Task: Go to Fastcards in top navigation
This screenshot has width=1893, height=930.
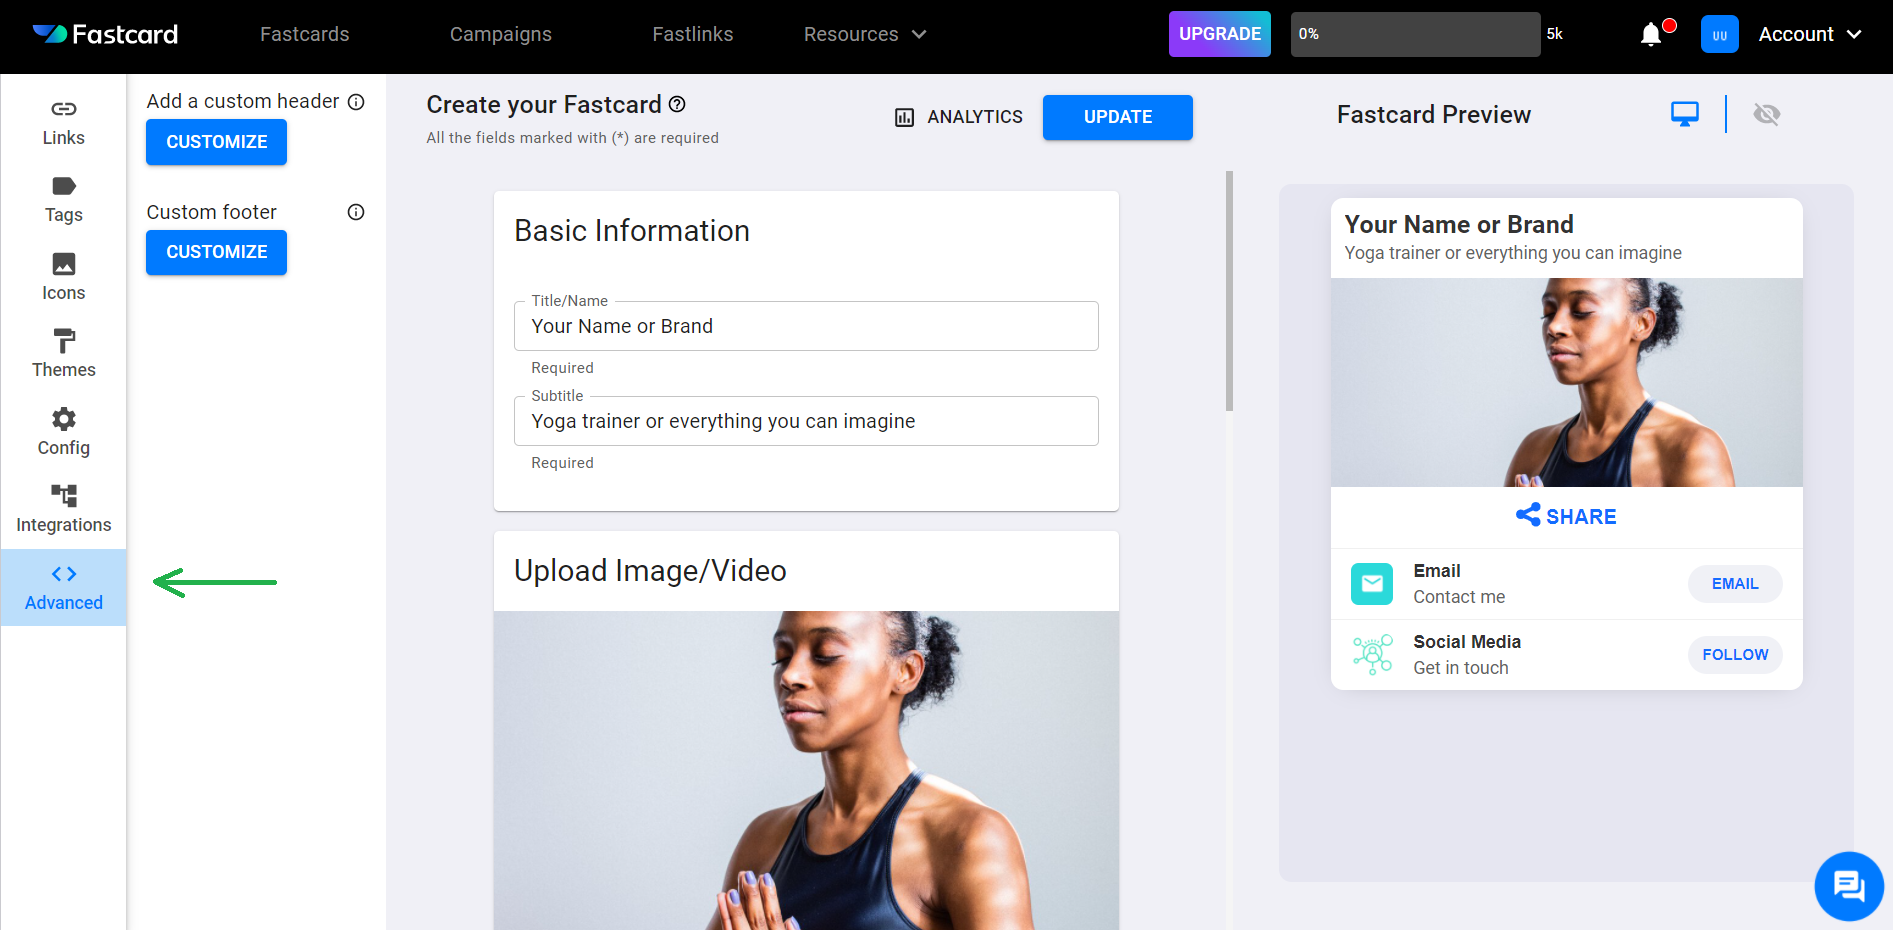Action: [305, 34]
